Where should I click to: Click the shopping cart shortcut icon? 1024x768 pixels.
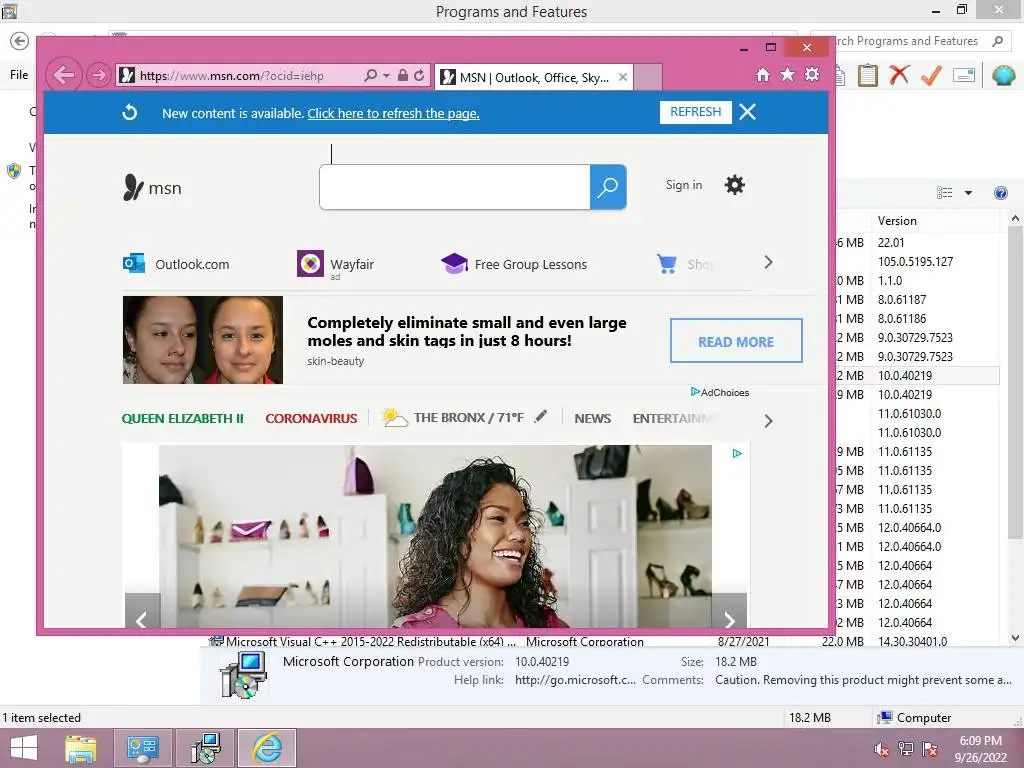coord(667,263)
